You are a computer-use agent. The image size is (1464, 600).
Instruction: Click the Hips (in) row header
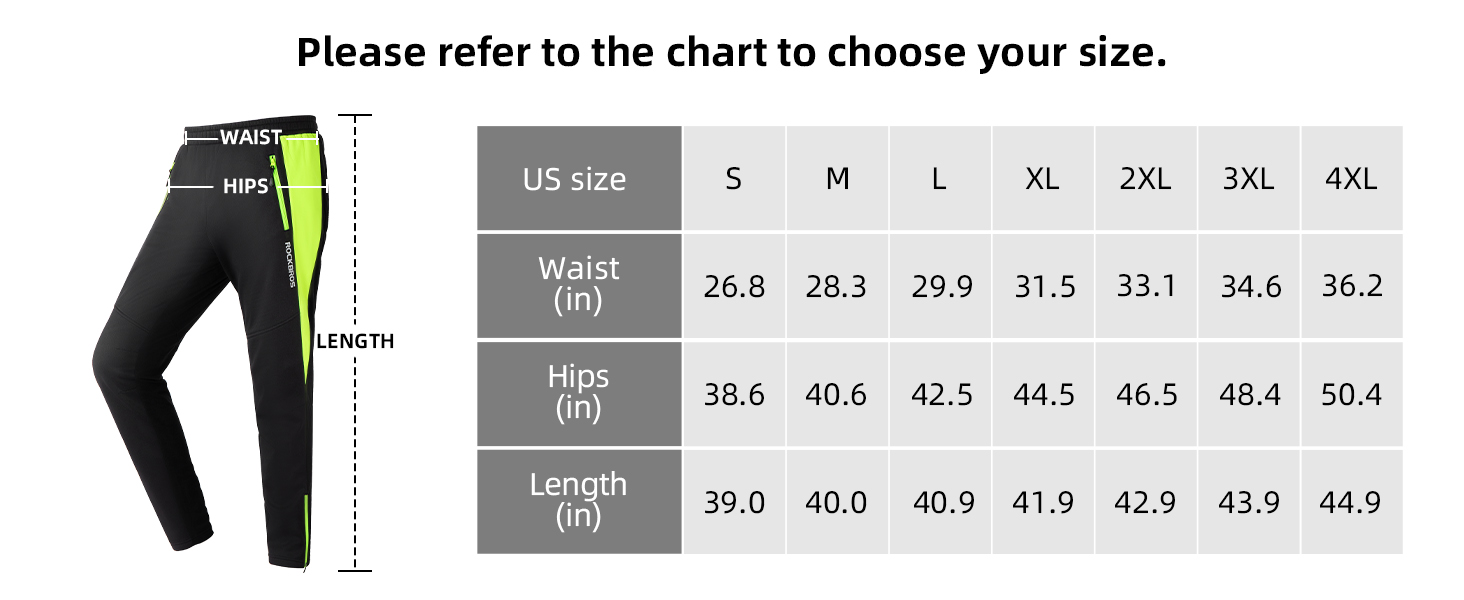[x=578, y=393]
